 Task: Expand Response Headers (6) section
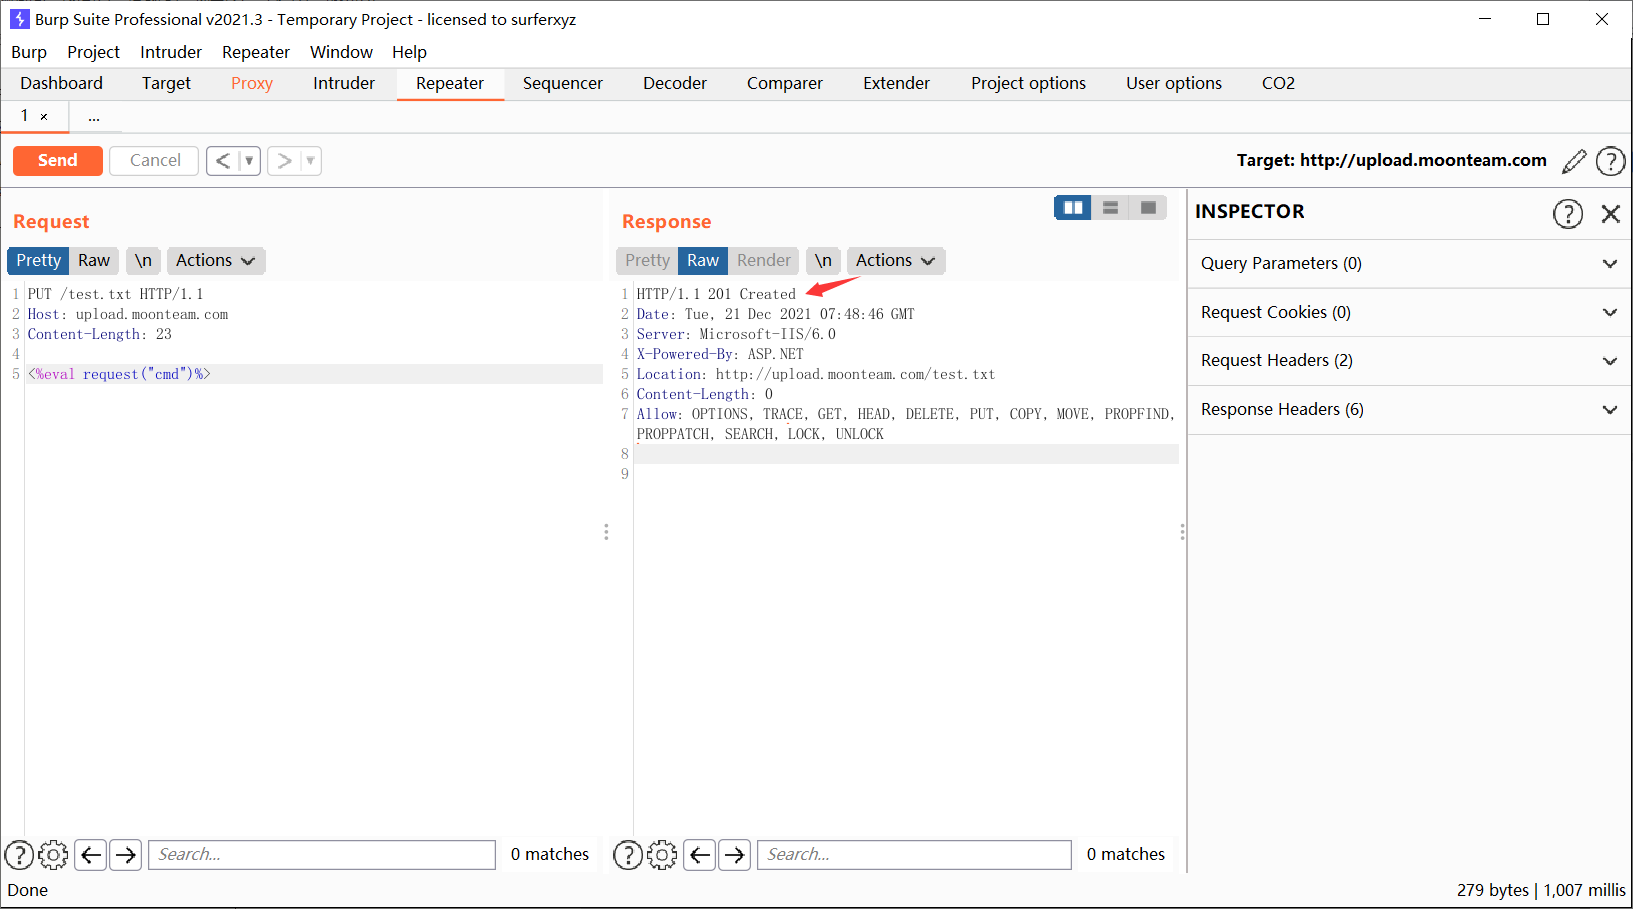click(1409, 410)
